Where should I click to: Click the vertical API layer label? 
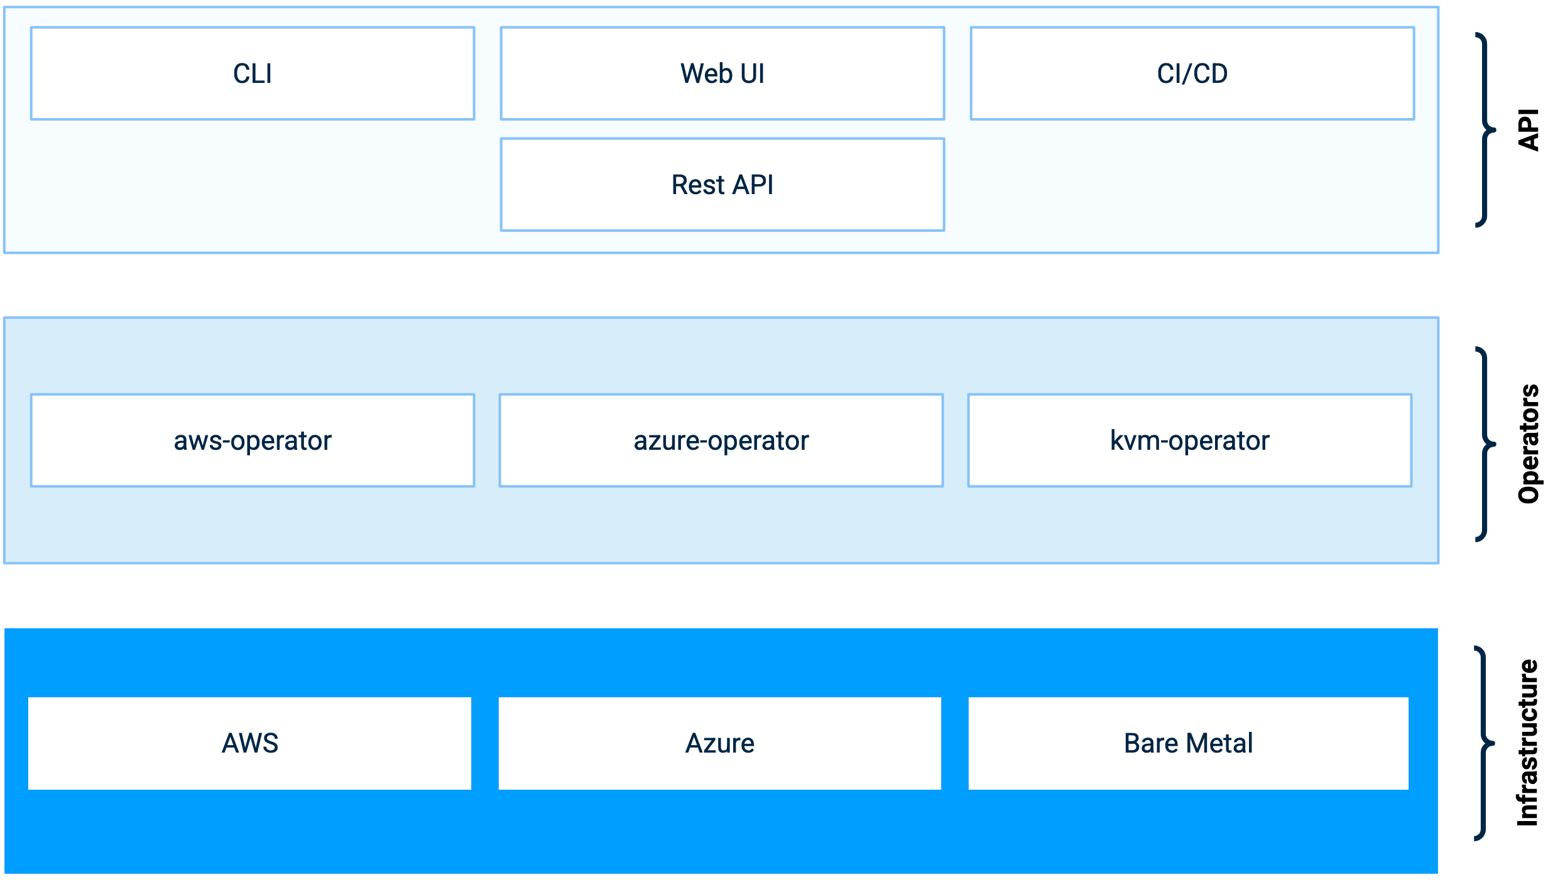(1528, 130)
